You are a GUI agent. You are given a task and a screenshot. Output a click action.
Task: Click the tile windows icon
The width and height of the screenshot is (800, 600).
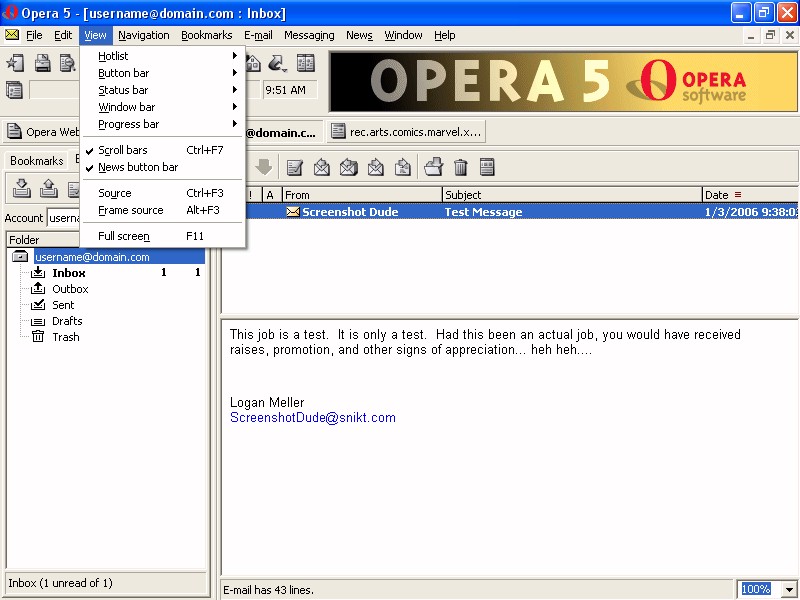click(x=306, y=63)
